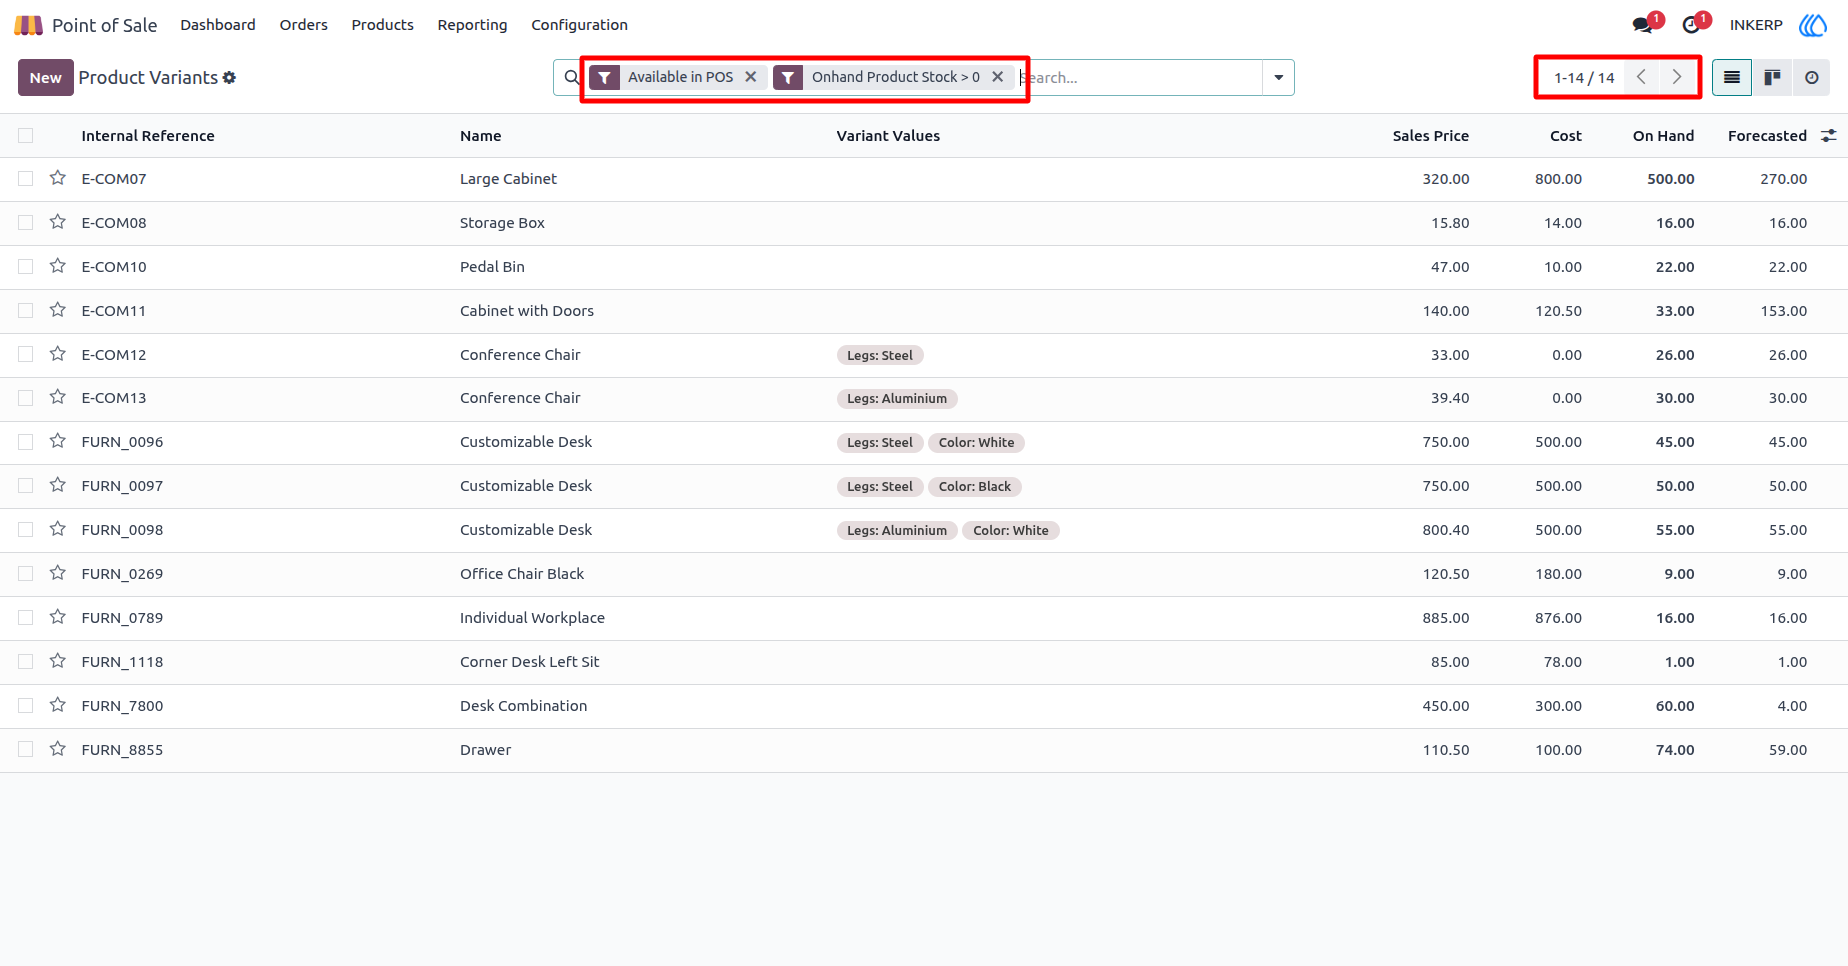The height and width of the screenshot is (966, 1848).
Task: Open the activities clock icon in the top bar
Action: coord(1691,25)
